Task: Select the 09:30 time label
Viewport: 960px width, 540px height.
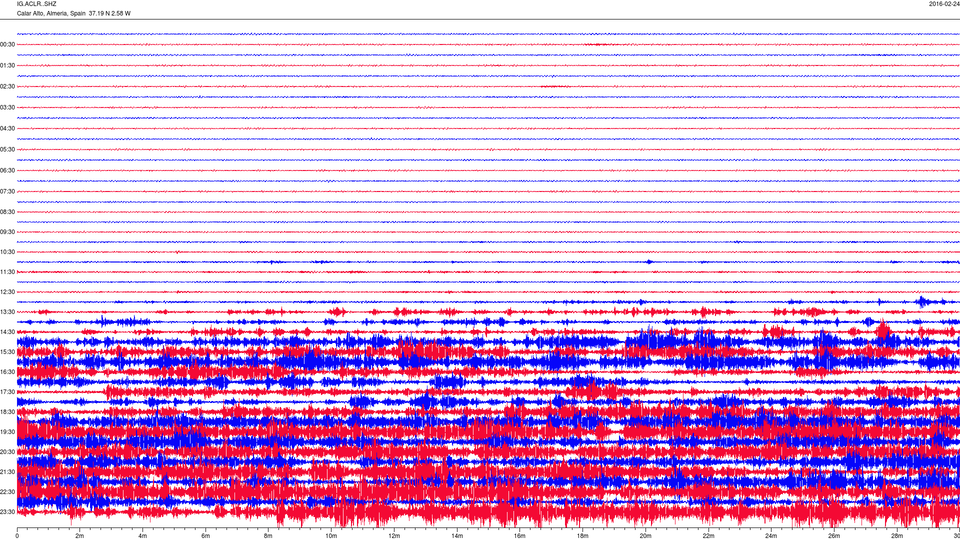Action: pos(7,232)
